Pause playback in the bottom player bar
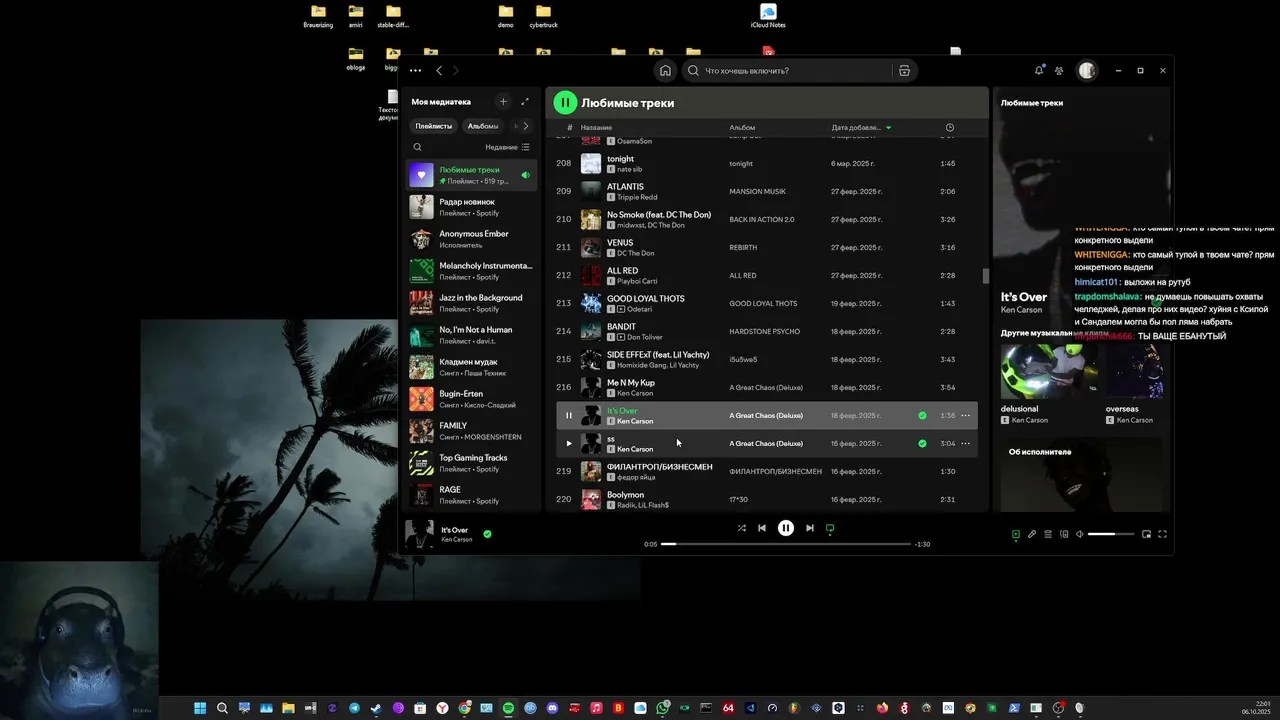This screenshot has height=720, width=1280. pos(786,528)
